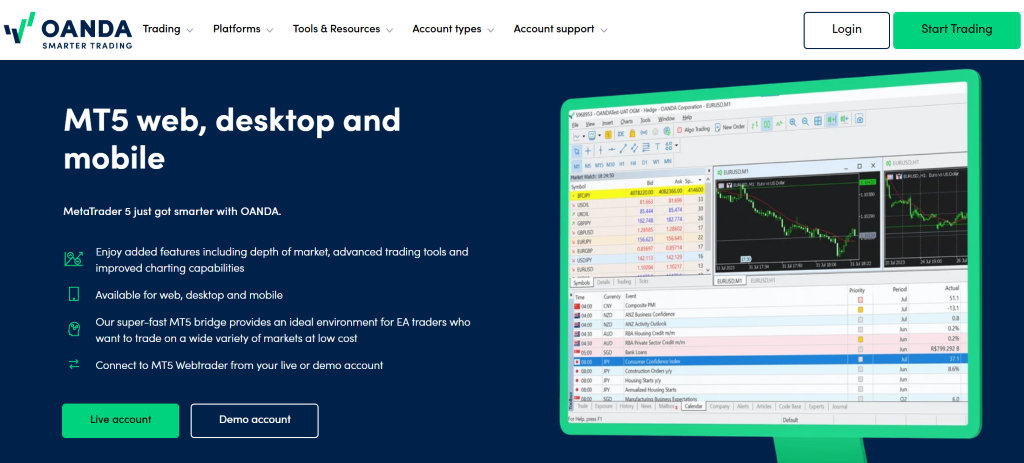Screen dimensions: 1024x463
Task: Click the OANDA Smarter Trading logo
Action: coord(68,30)
